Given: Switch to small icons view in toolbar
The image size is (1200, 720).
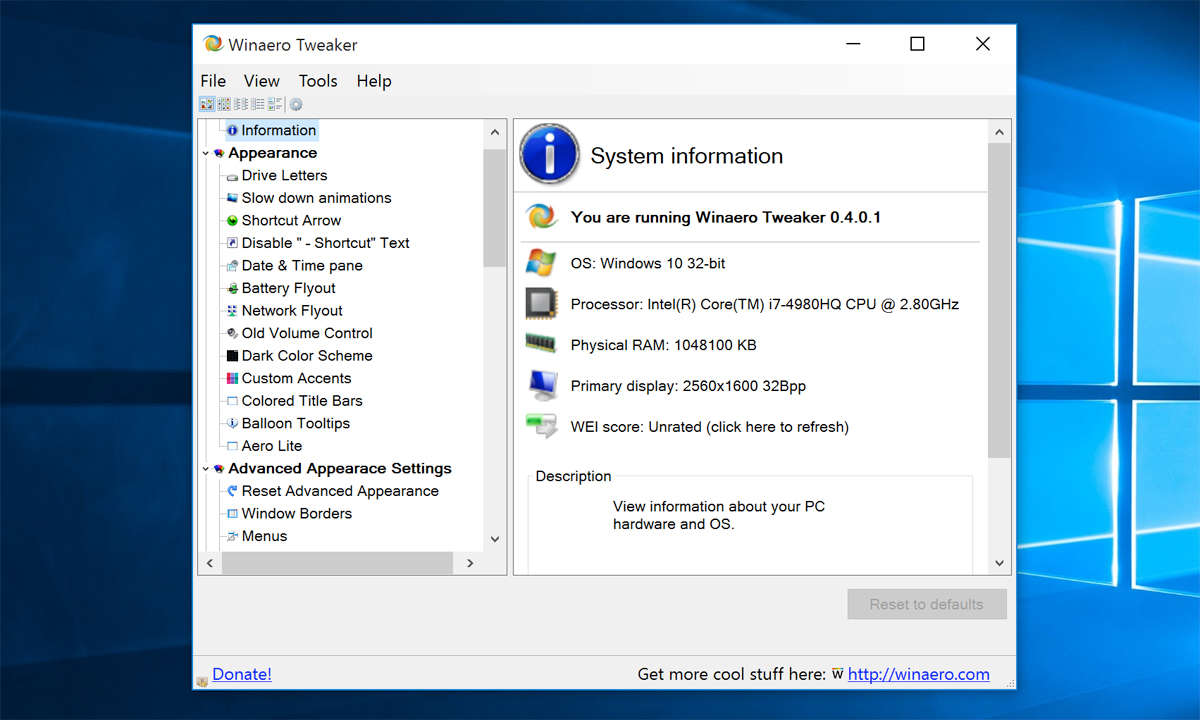Looking at the screenshot, I should (x=223, y=104).
